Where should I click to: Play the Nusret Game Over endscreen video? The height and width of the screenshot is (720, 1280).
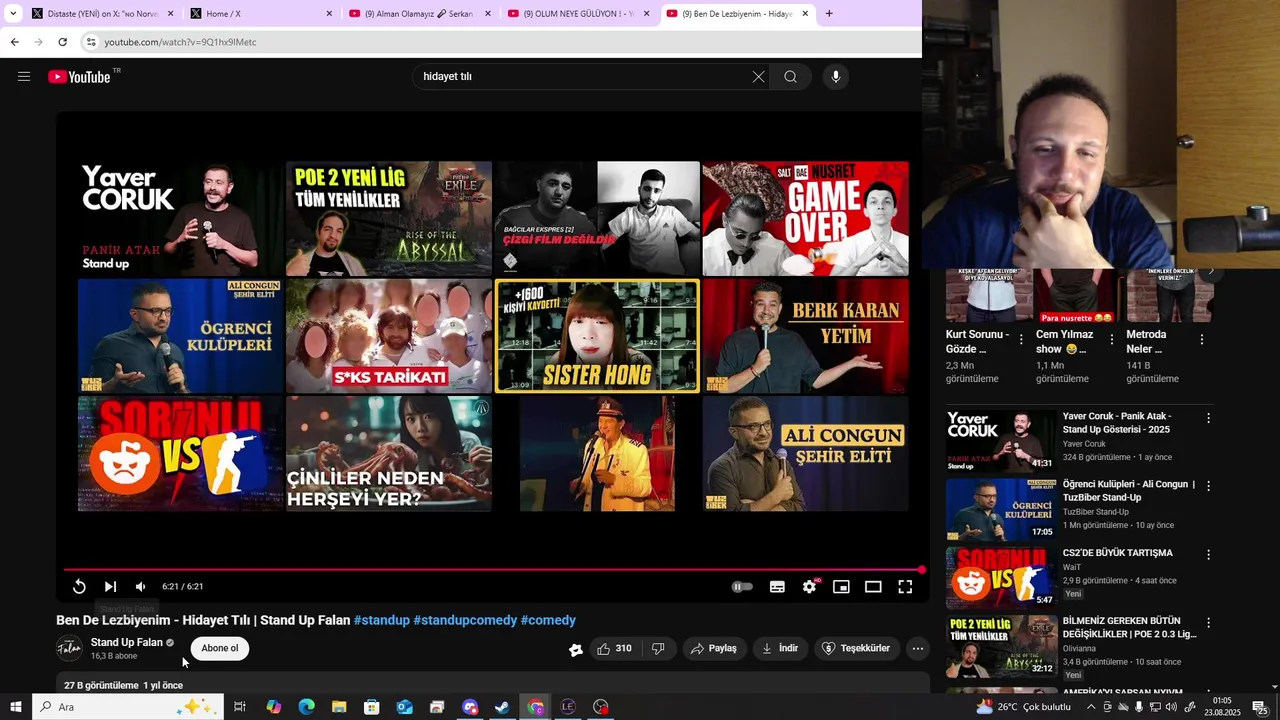(x=805, y=218)
